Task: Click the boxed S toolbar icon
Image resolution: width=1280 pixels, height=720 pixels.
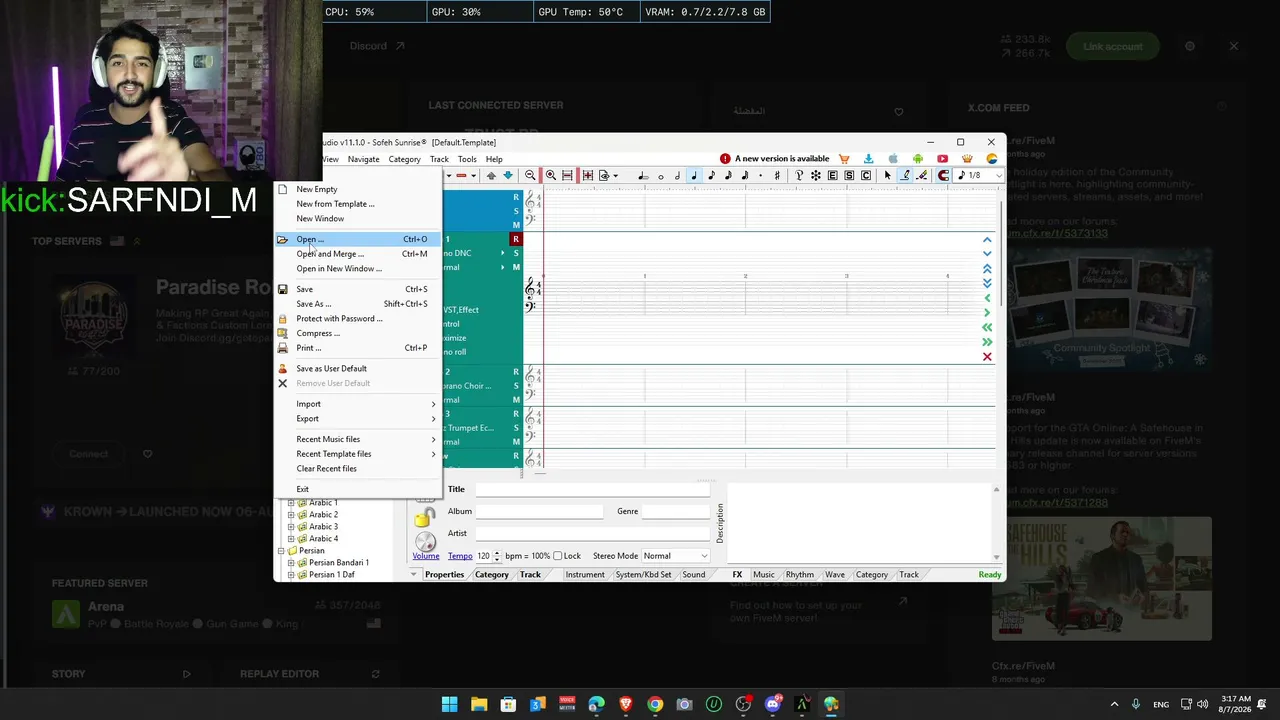Action: tap(849, 175)
